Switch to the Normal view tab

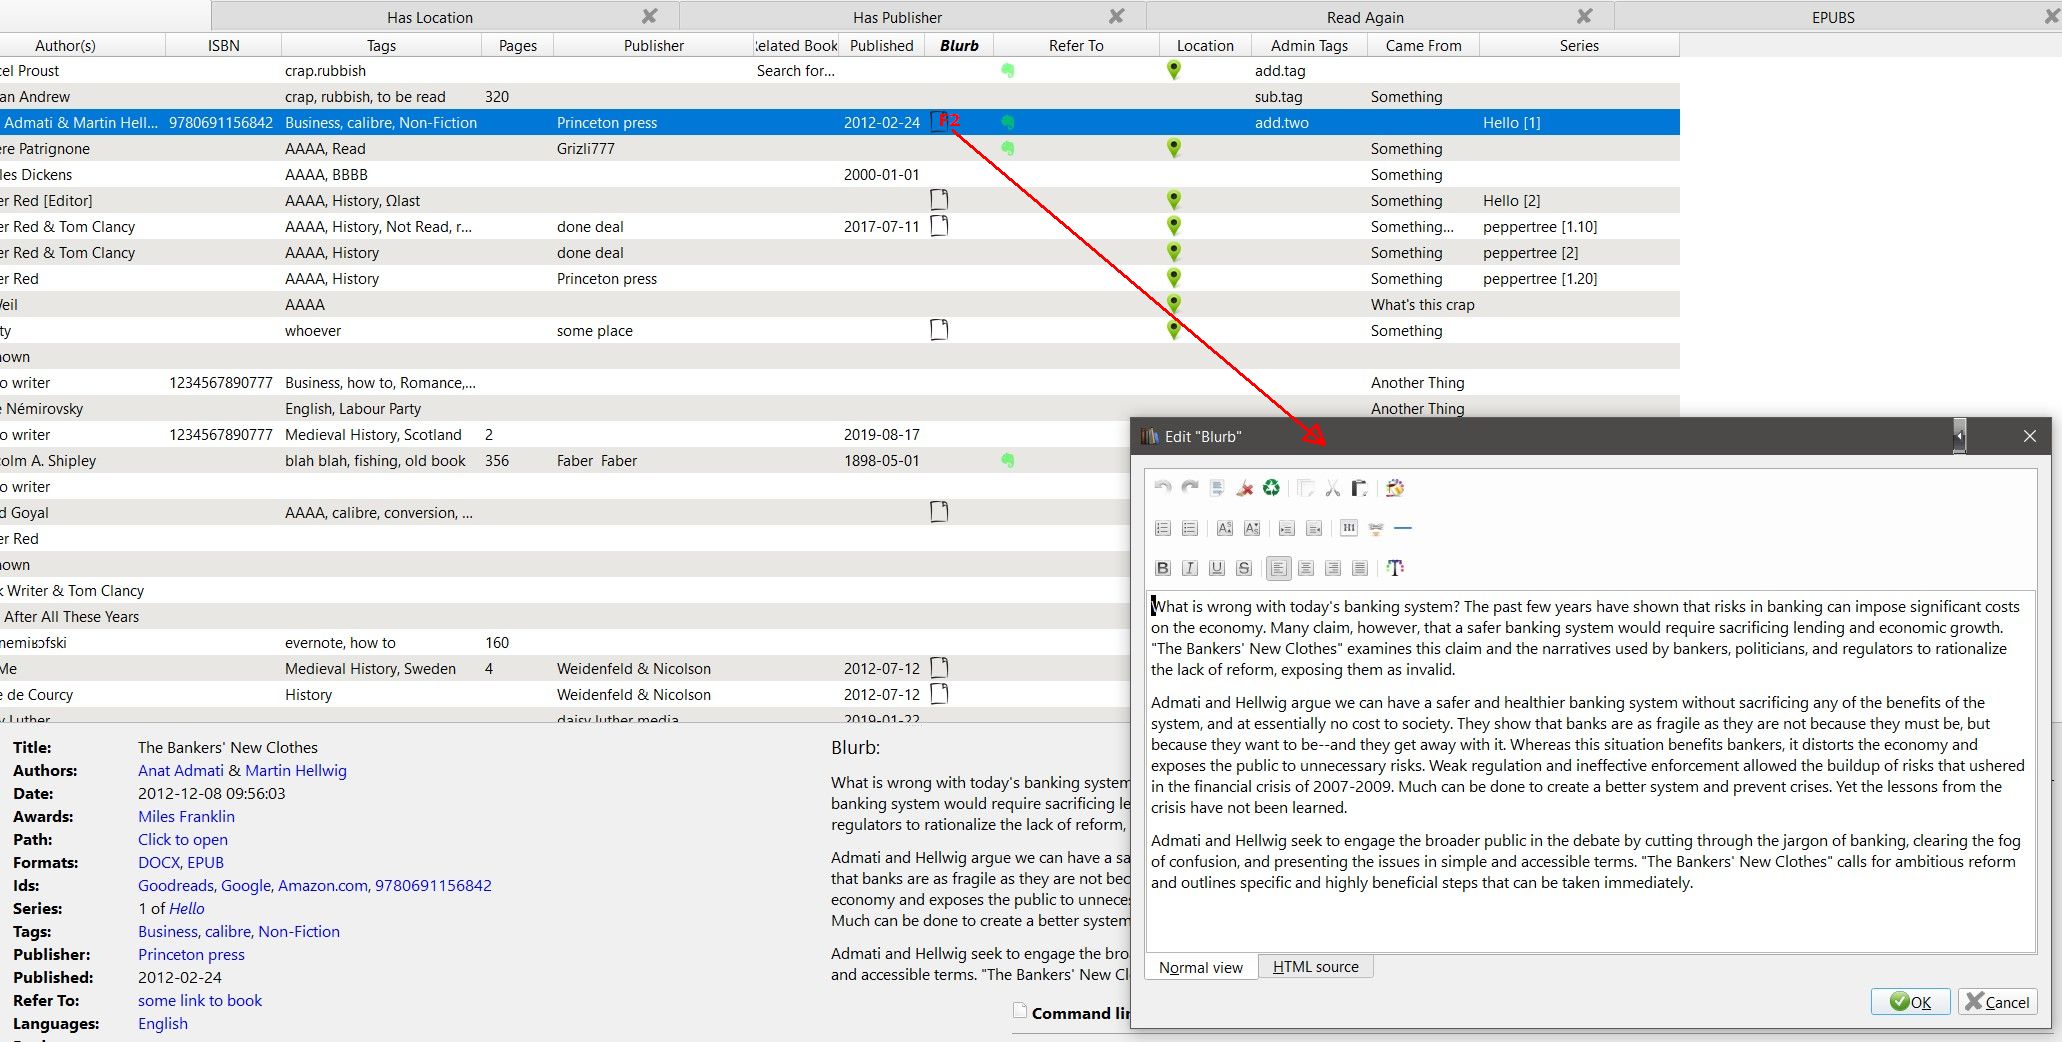(x=1201, y=967)
